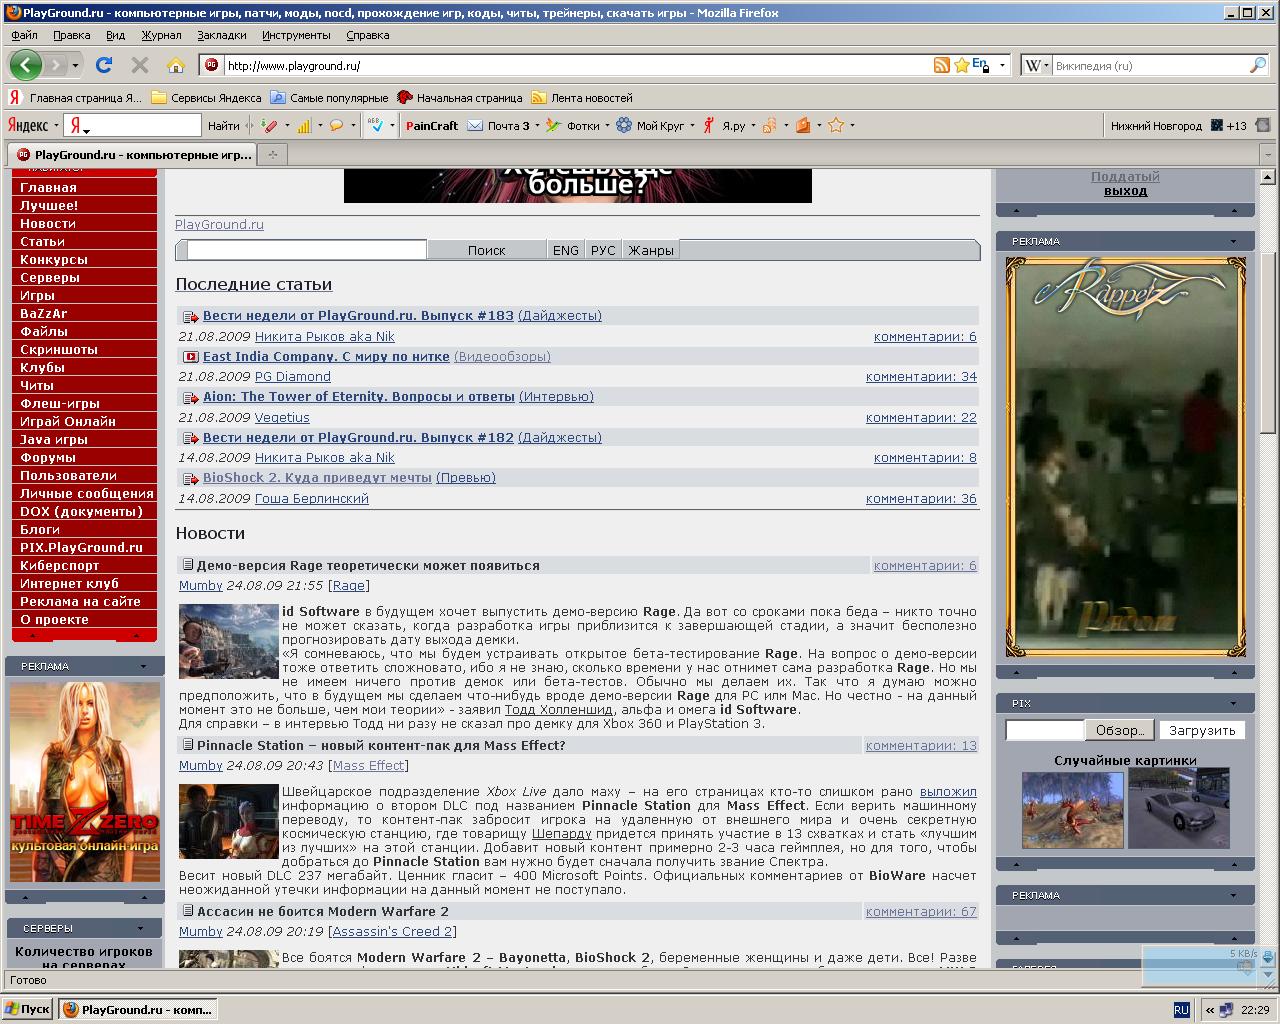Screen dimensions: 1280x1024
Task: Click the scrollbar down arrow of the page
Action: (1268, 959)
